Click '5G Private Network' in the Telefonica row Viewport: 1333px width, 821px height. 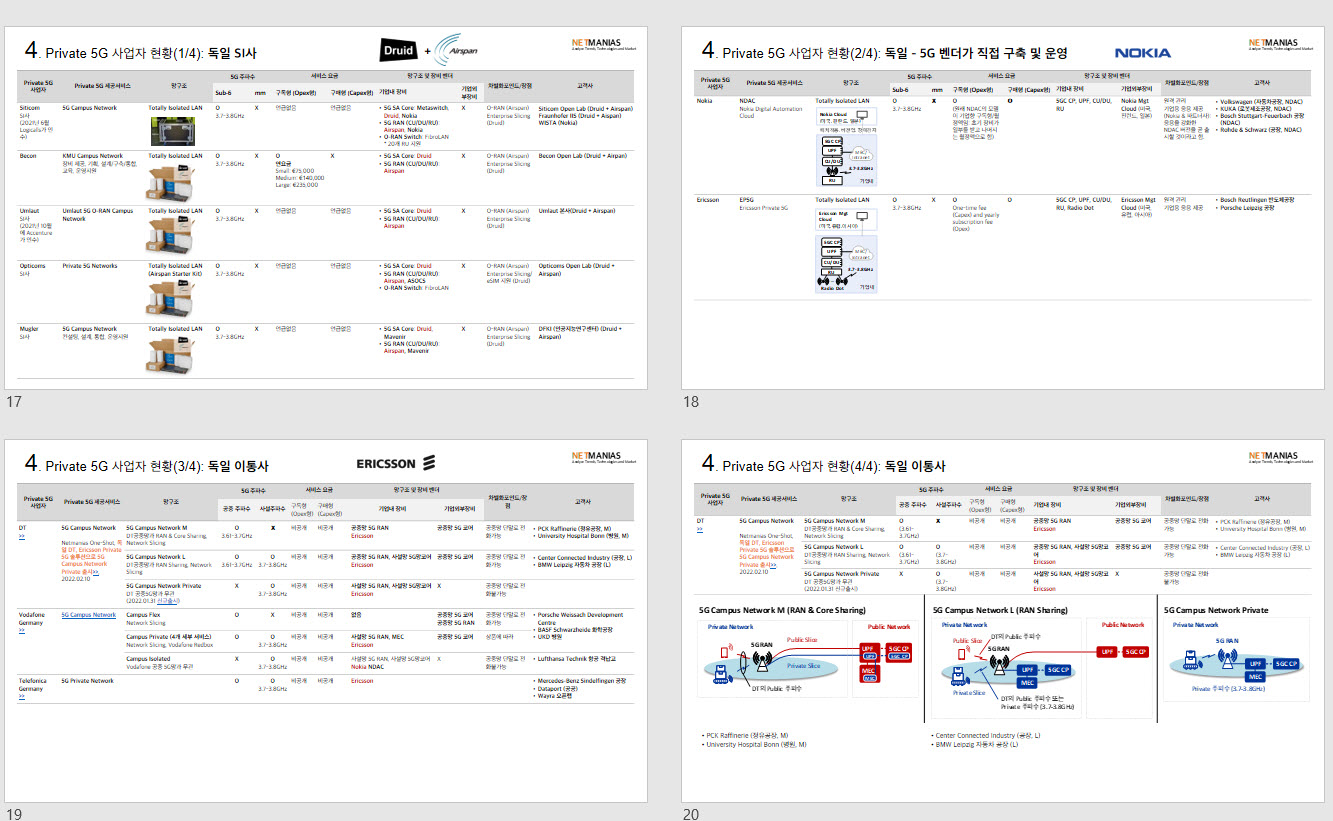point(88,680)
